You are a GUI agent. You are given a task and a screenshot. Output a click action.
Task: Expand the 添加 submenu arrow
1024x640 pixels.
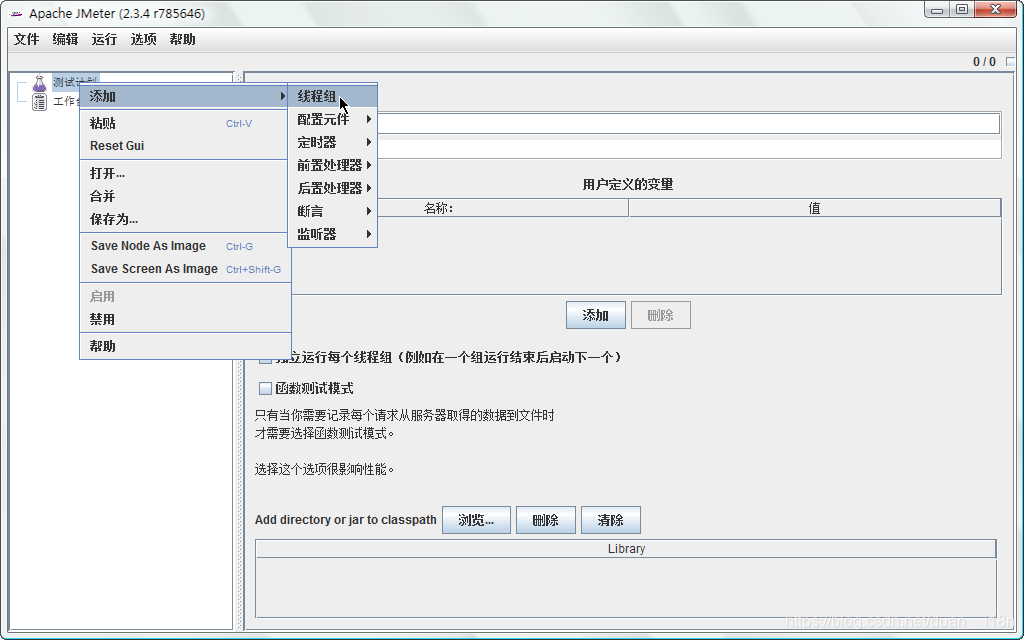tap(282, 96)
